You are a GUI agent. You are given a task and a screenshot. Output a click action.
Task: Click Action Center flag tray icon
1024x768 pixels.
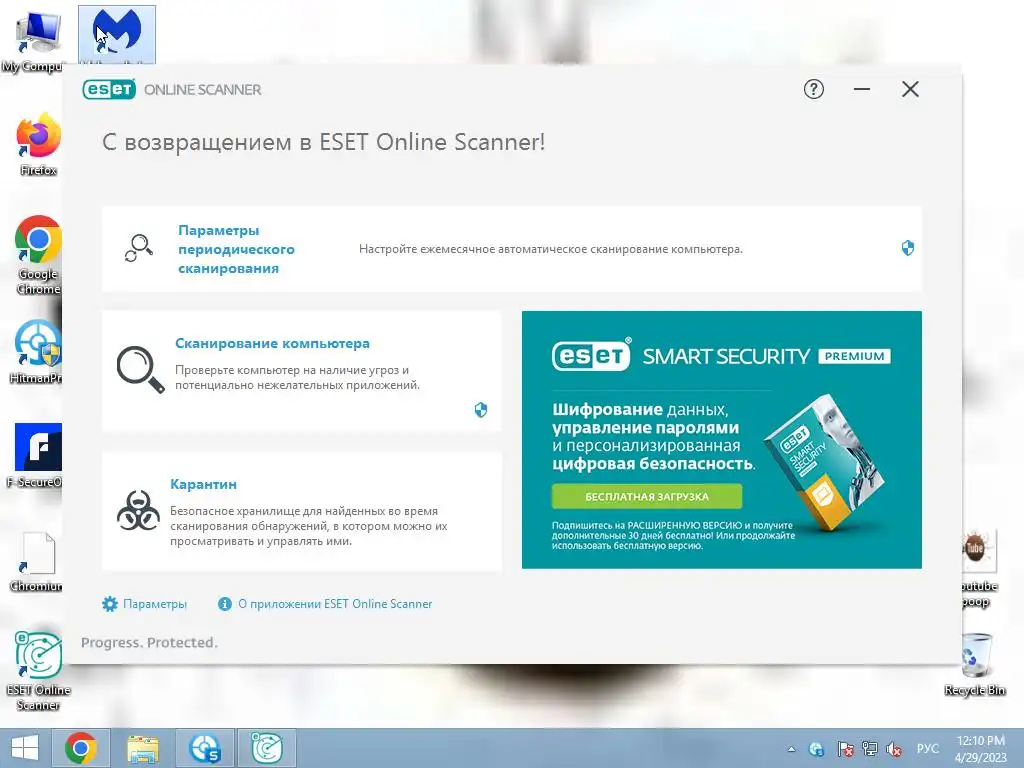845,748
